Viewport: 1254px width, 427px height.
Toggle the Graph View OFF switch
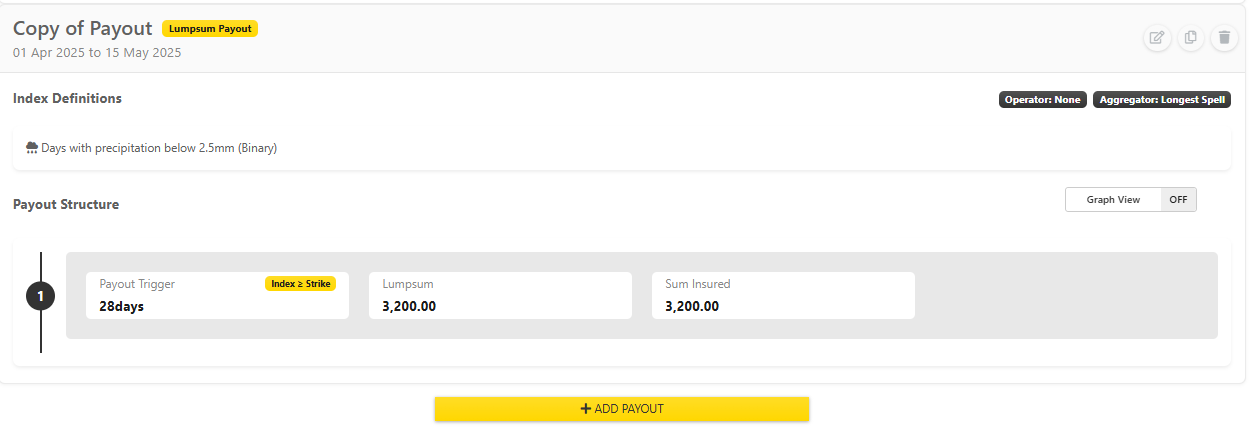point(1178,200)
